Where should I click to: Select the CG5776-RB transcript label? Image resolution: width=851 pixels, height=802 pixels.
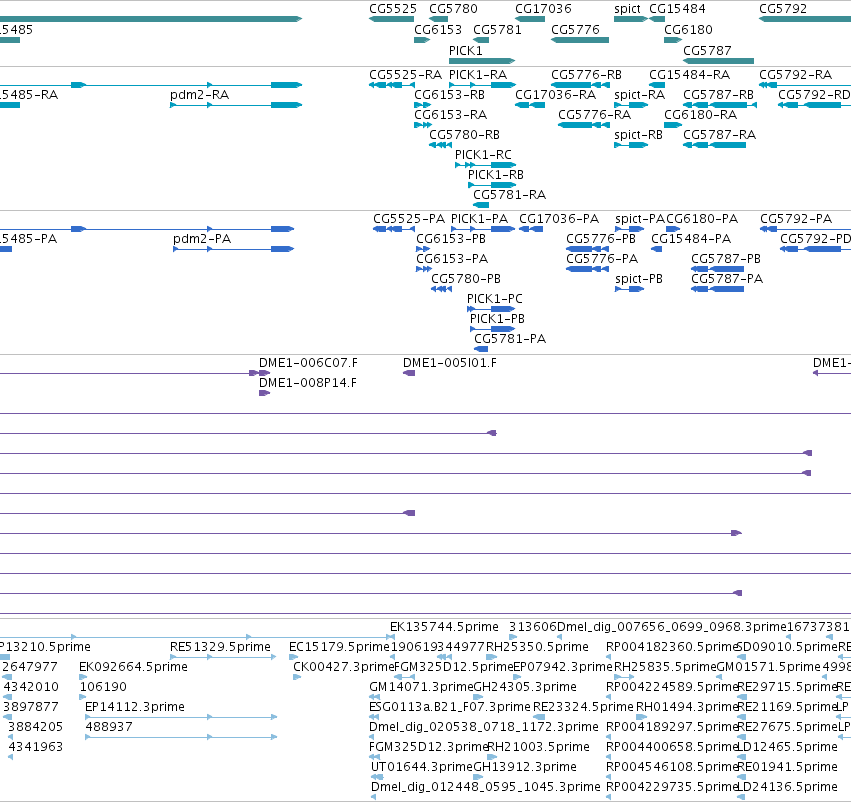click(x=586, y=74)
